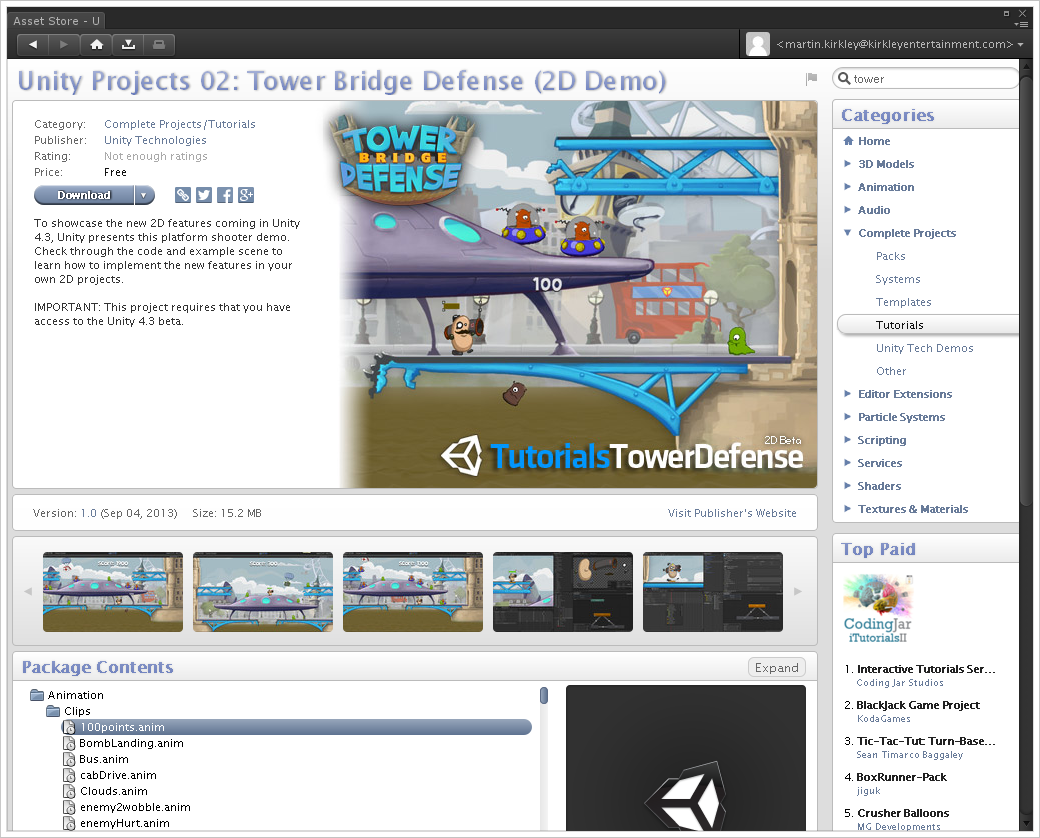Share on Twitter icon

click(x=204, y=195)
